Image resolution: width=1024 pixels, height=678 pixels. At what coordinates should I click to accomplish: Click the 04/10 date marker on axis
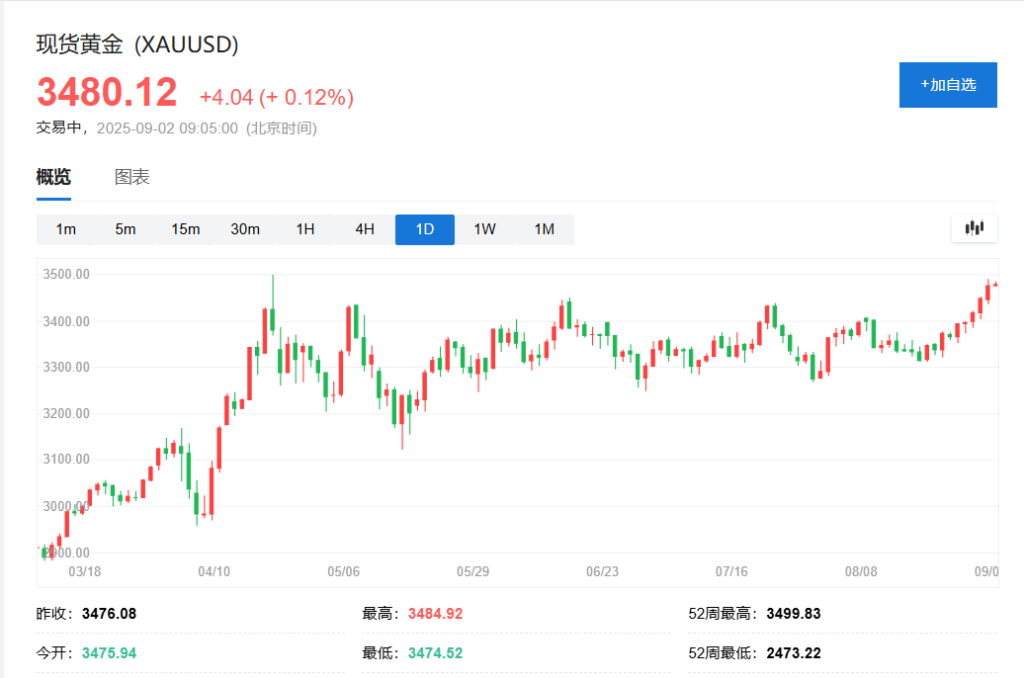tap(215, 572)
